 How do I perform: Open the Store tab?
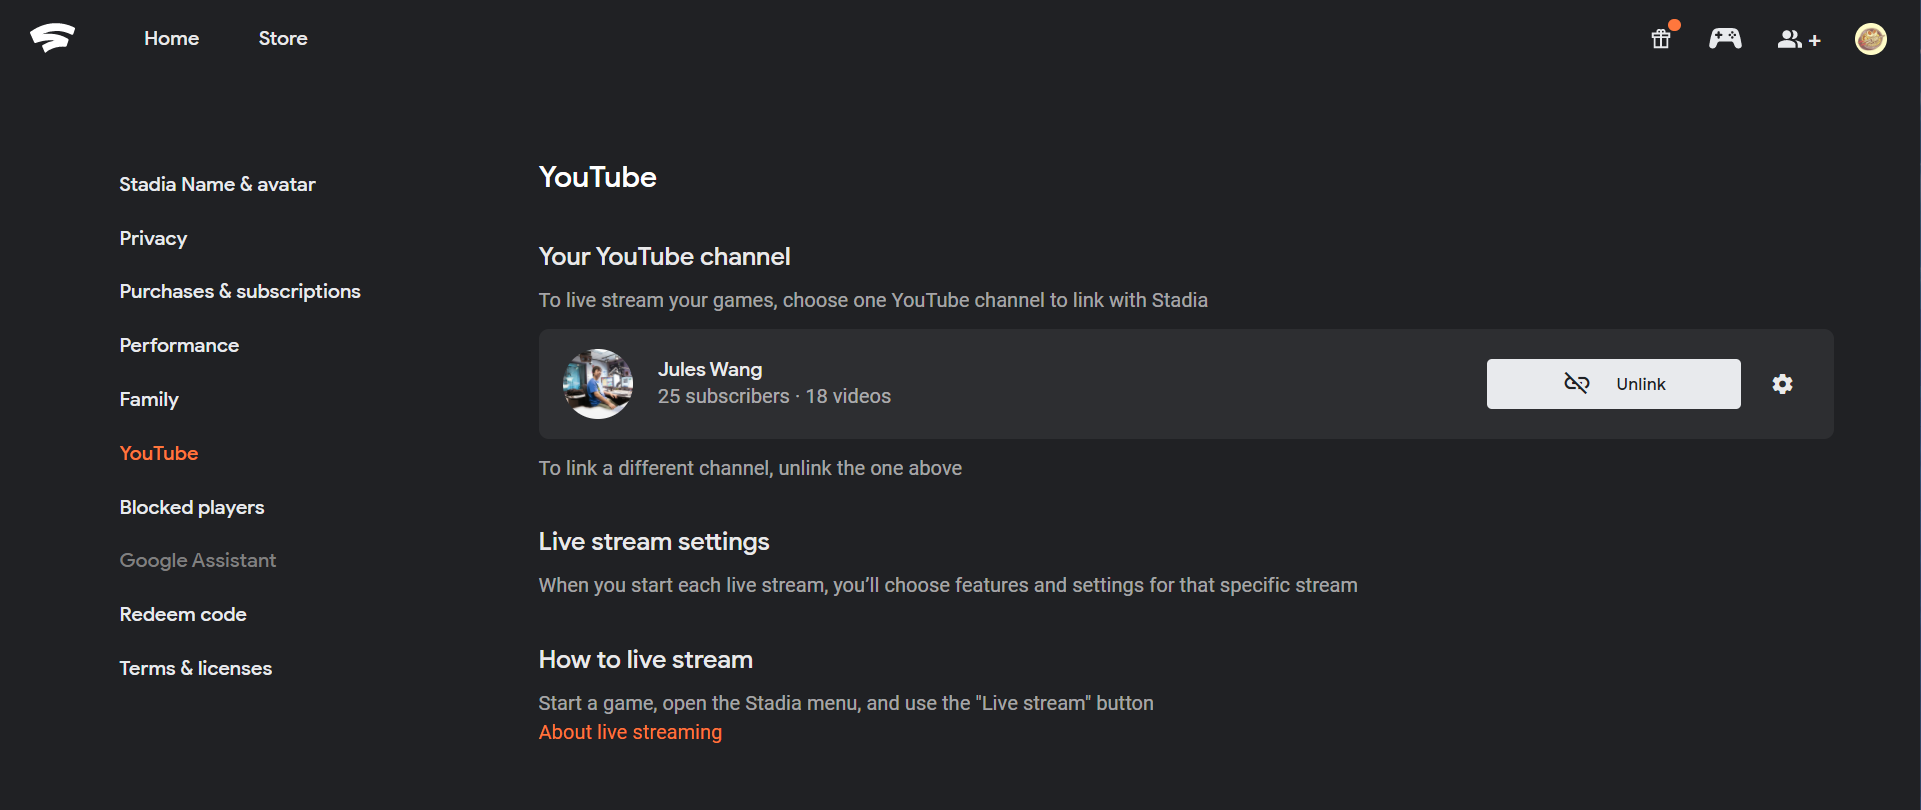point(283,38)
